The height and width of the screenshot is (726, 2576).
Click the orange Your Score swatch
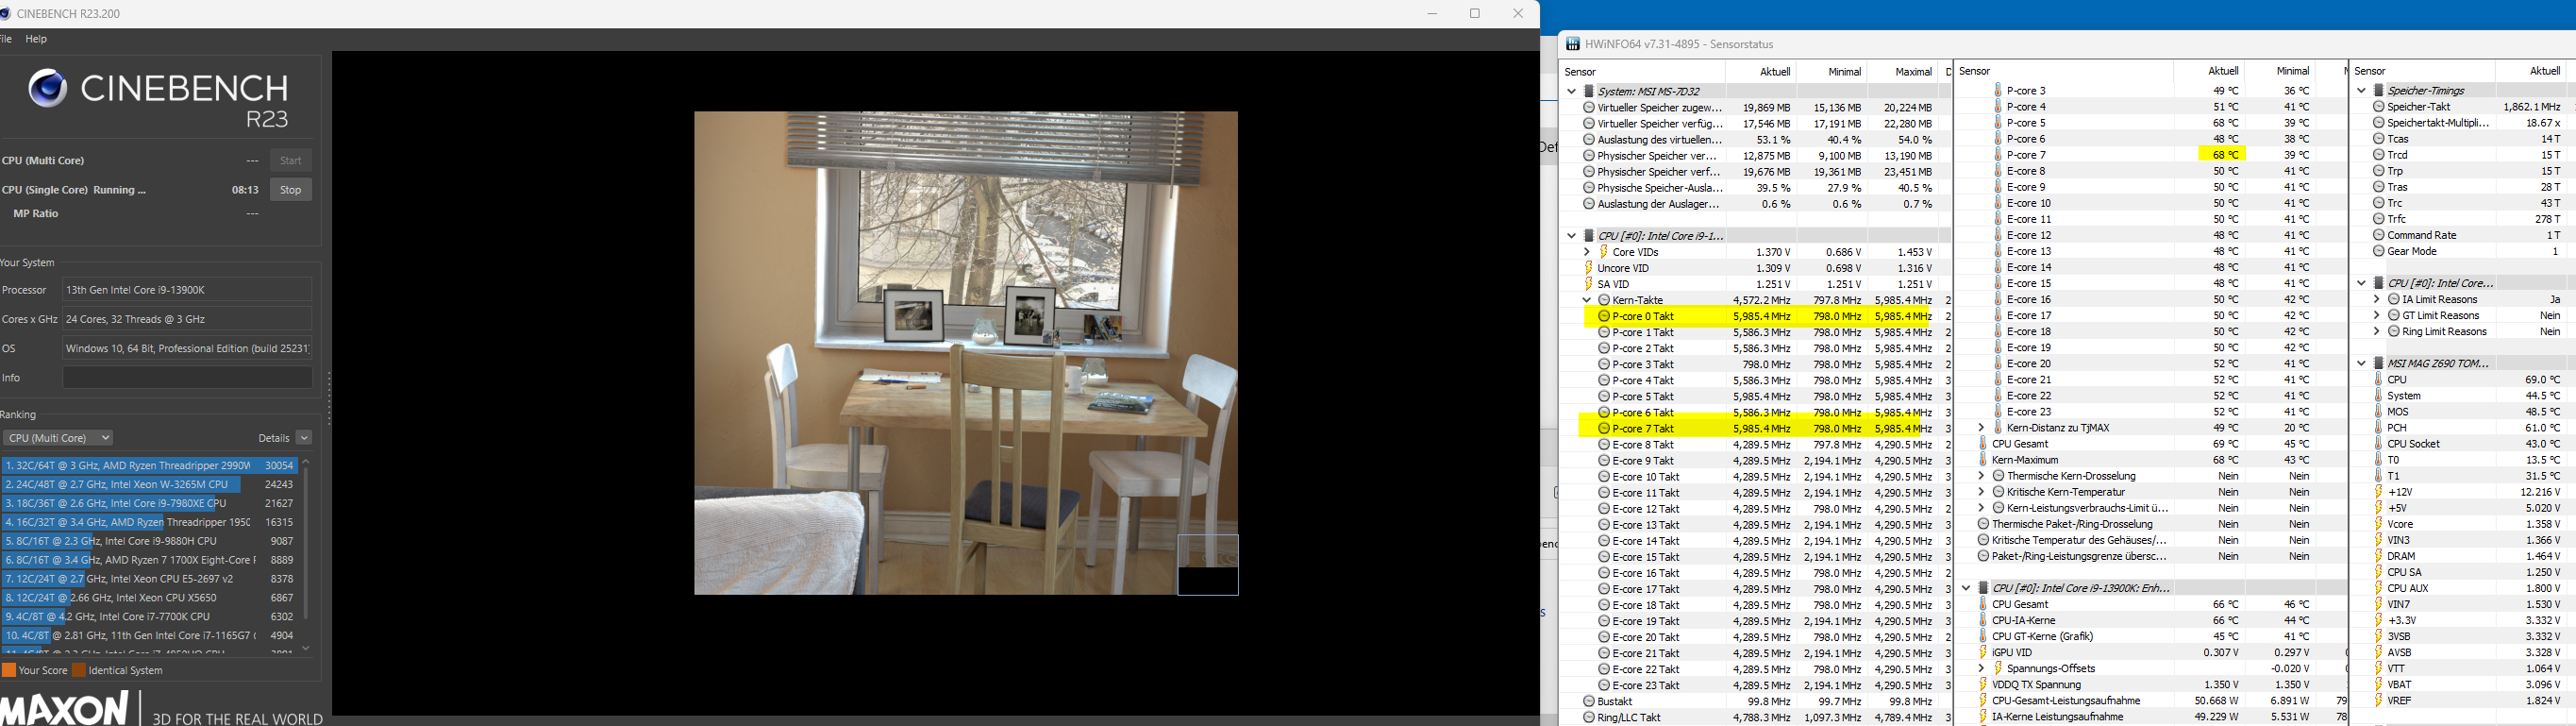click(x=9, y=671)
